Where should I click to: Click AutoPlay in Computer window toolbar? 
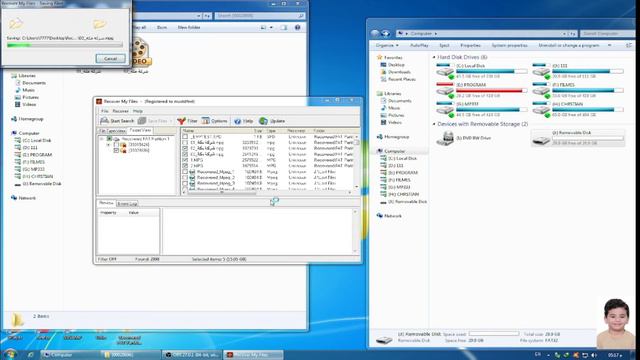[x=419, y=45]
